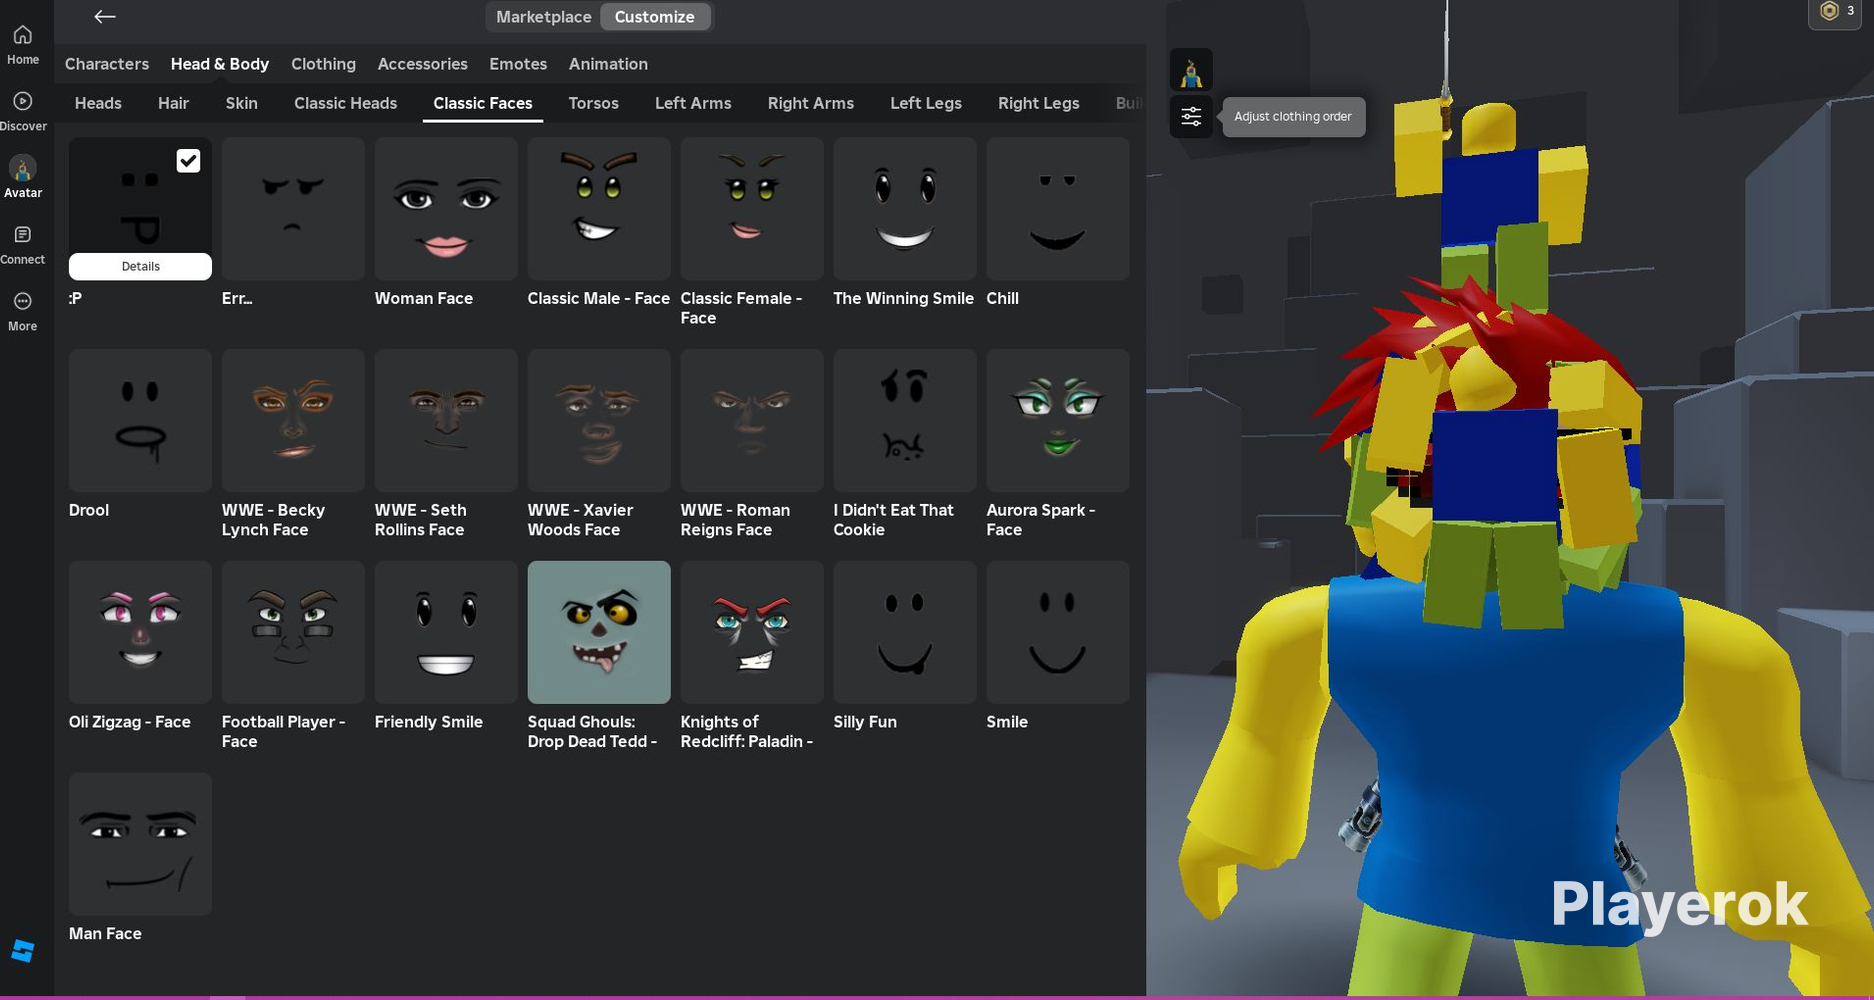Select the WWE - Seth Rollins Face thumbnail
Viewport: 1874px width, 1000px height.
(446, 421)
